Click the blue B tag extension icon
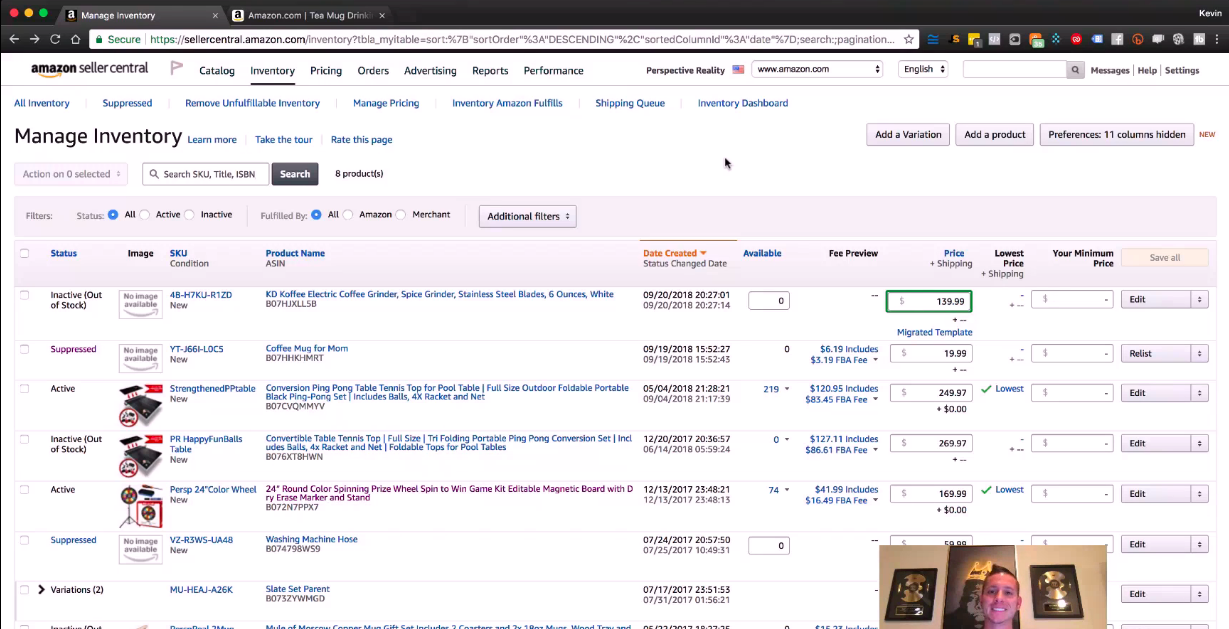1229x629 pixels. pos(1097,39)
